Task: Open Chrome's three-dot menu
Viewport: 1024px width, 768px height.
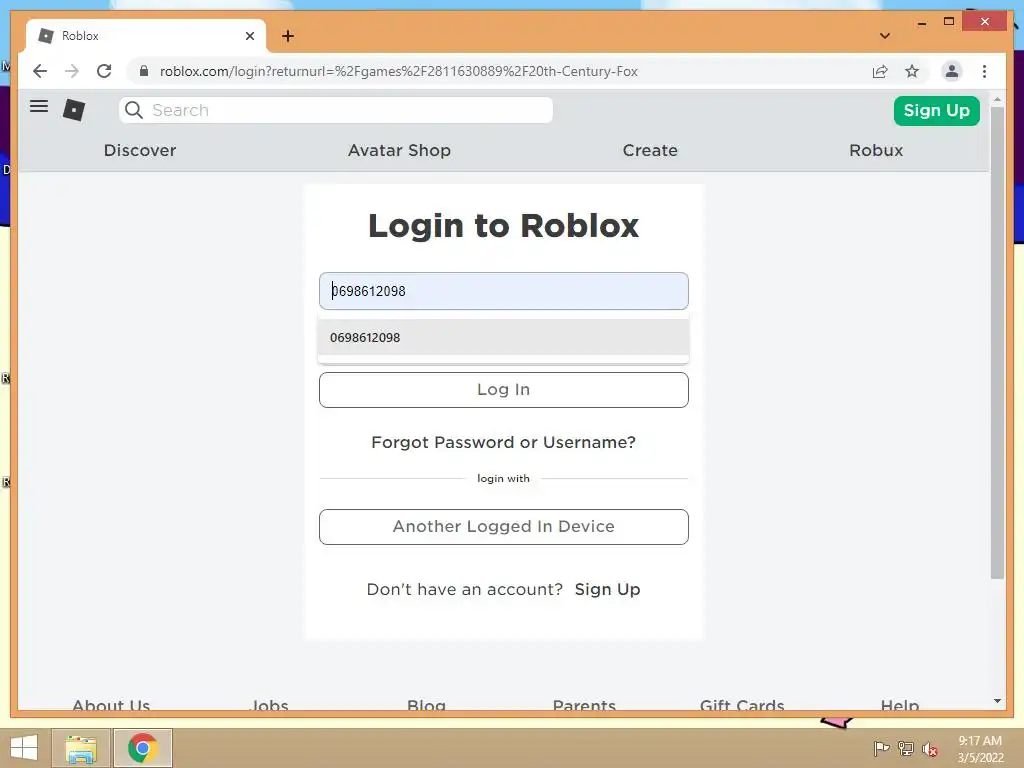Action: click(984, 71)
